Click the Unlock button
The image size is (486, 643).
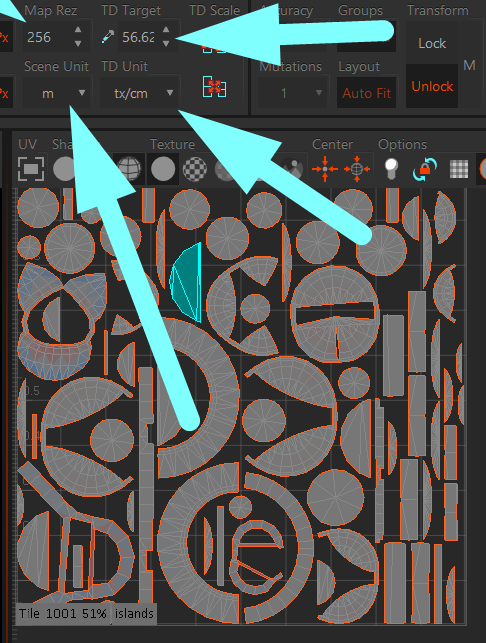(x=432, y=87)
